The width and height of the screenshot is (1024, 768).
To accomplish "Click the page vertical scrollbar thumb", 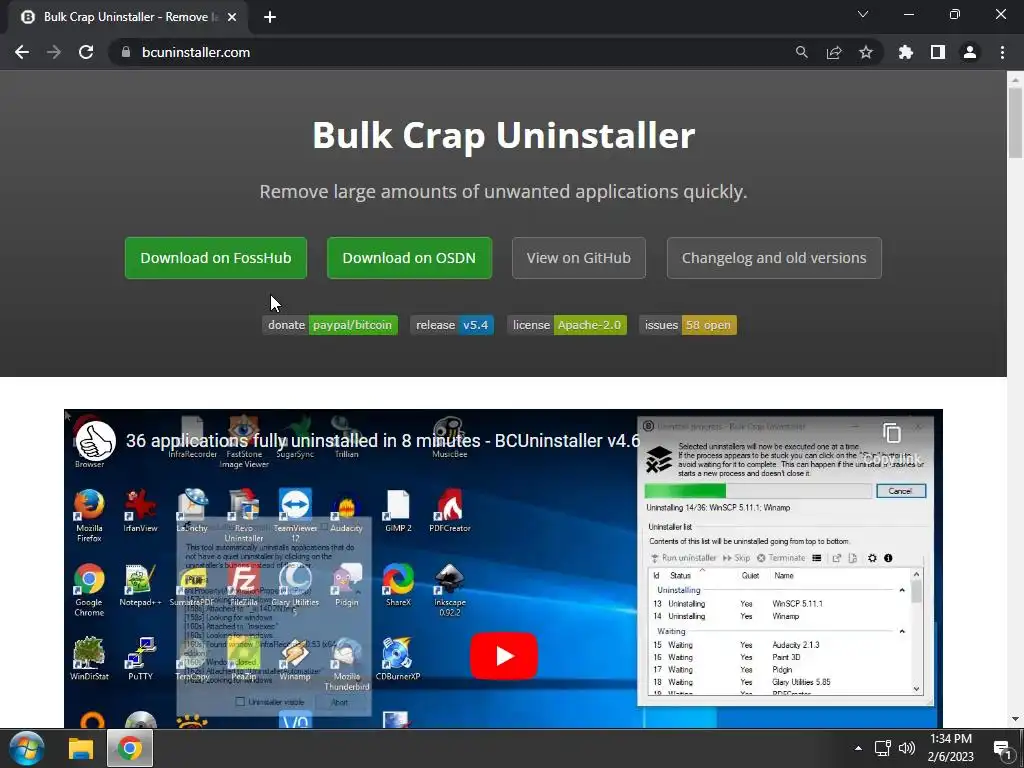I will point(1015,123).
